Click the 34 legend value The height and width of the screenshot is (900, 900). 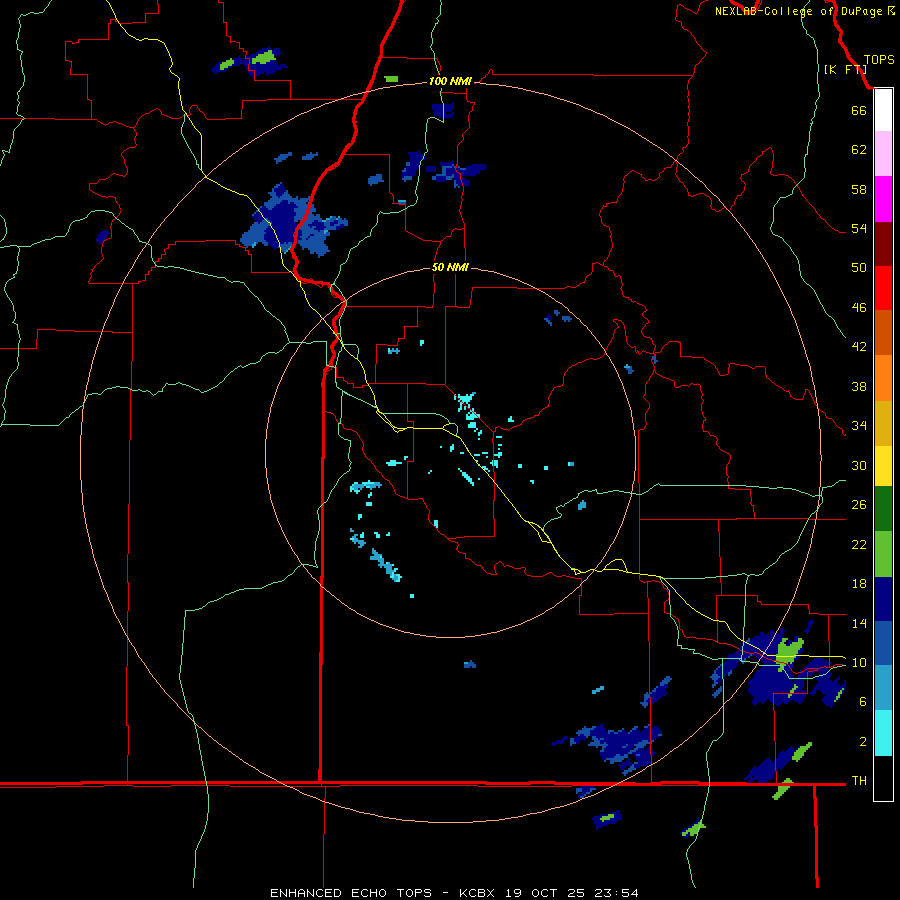(x=859, y=426)
